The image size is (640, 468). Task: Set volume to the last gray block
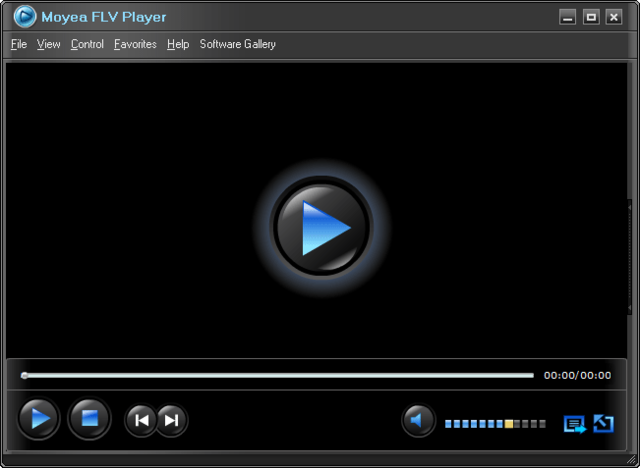click(542, 424)
